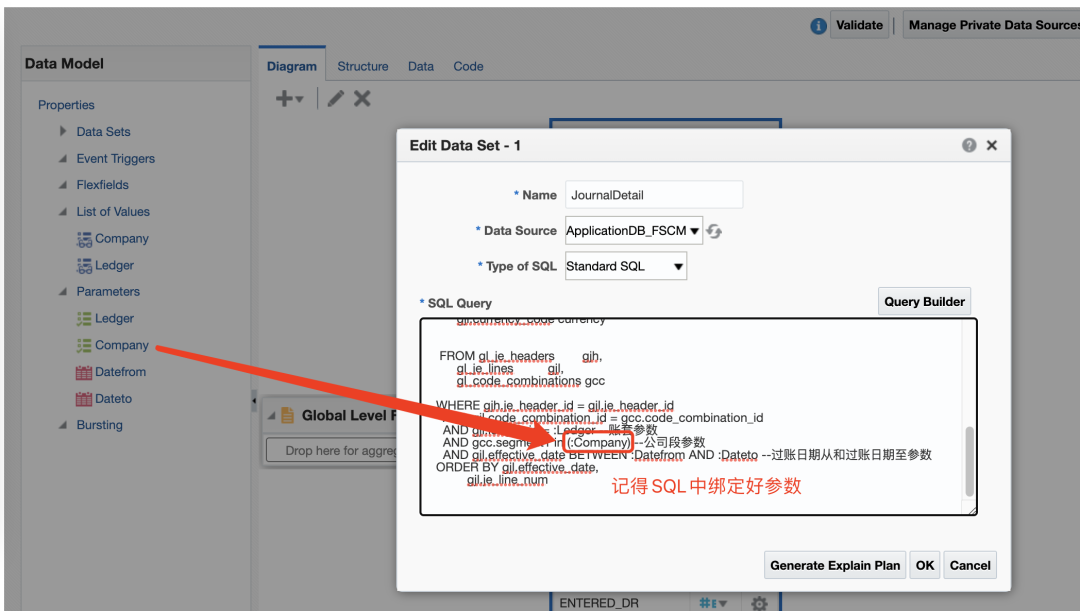Click the Name field JournalDetail
Viewport: 1080px width, 611px height.
point(654,195)
